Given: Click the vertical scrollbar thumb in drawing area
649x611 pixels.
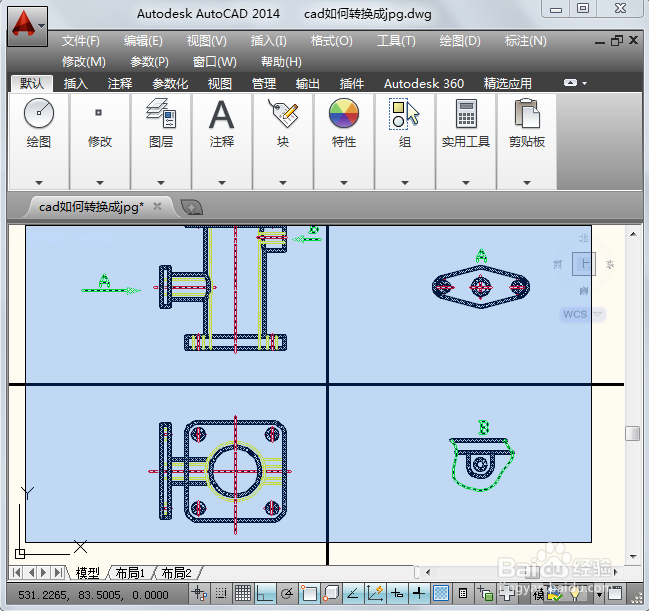Looking at the screenshot, I should [632, 433].
